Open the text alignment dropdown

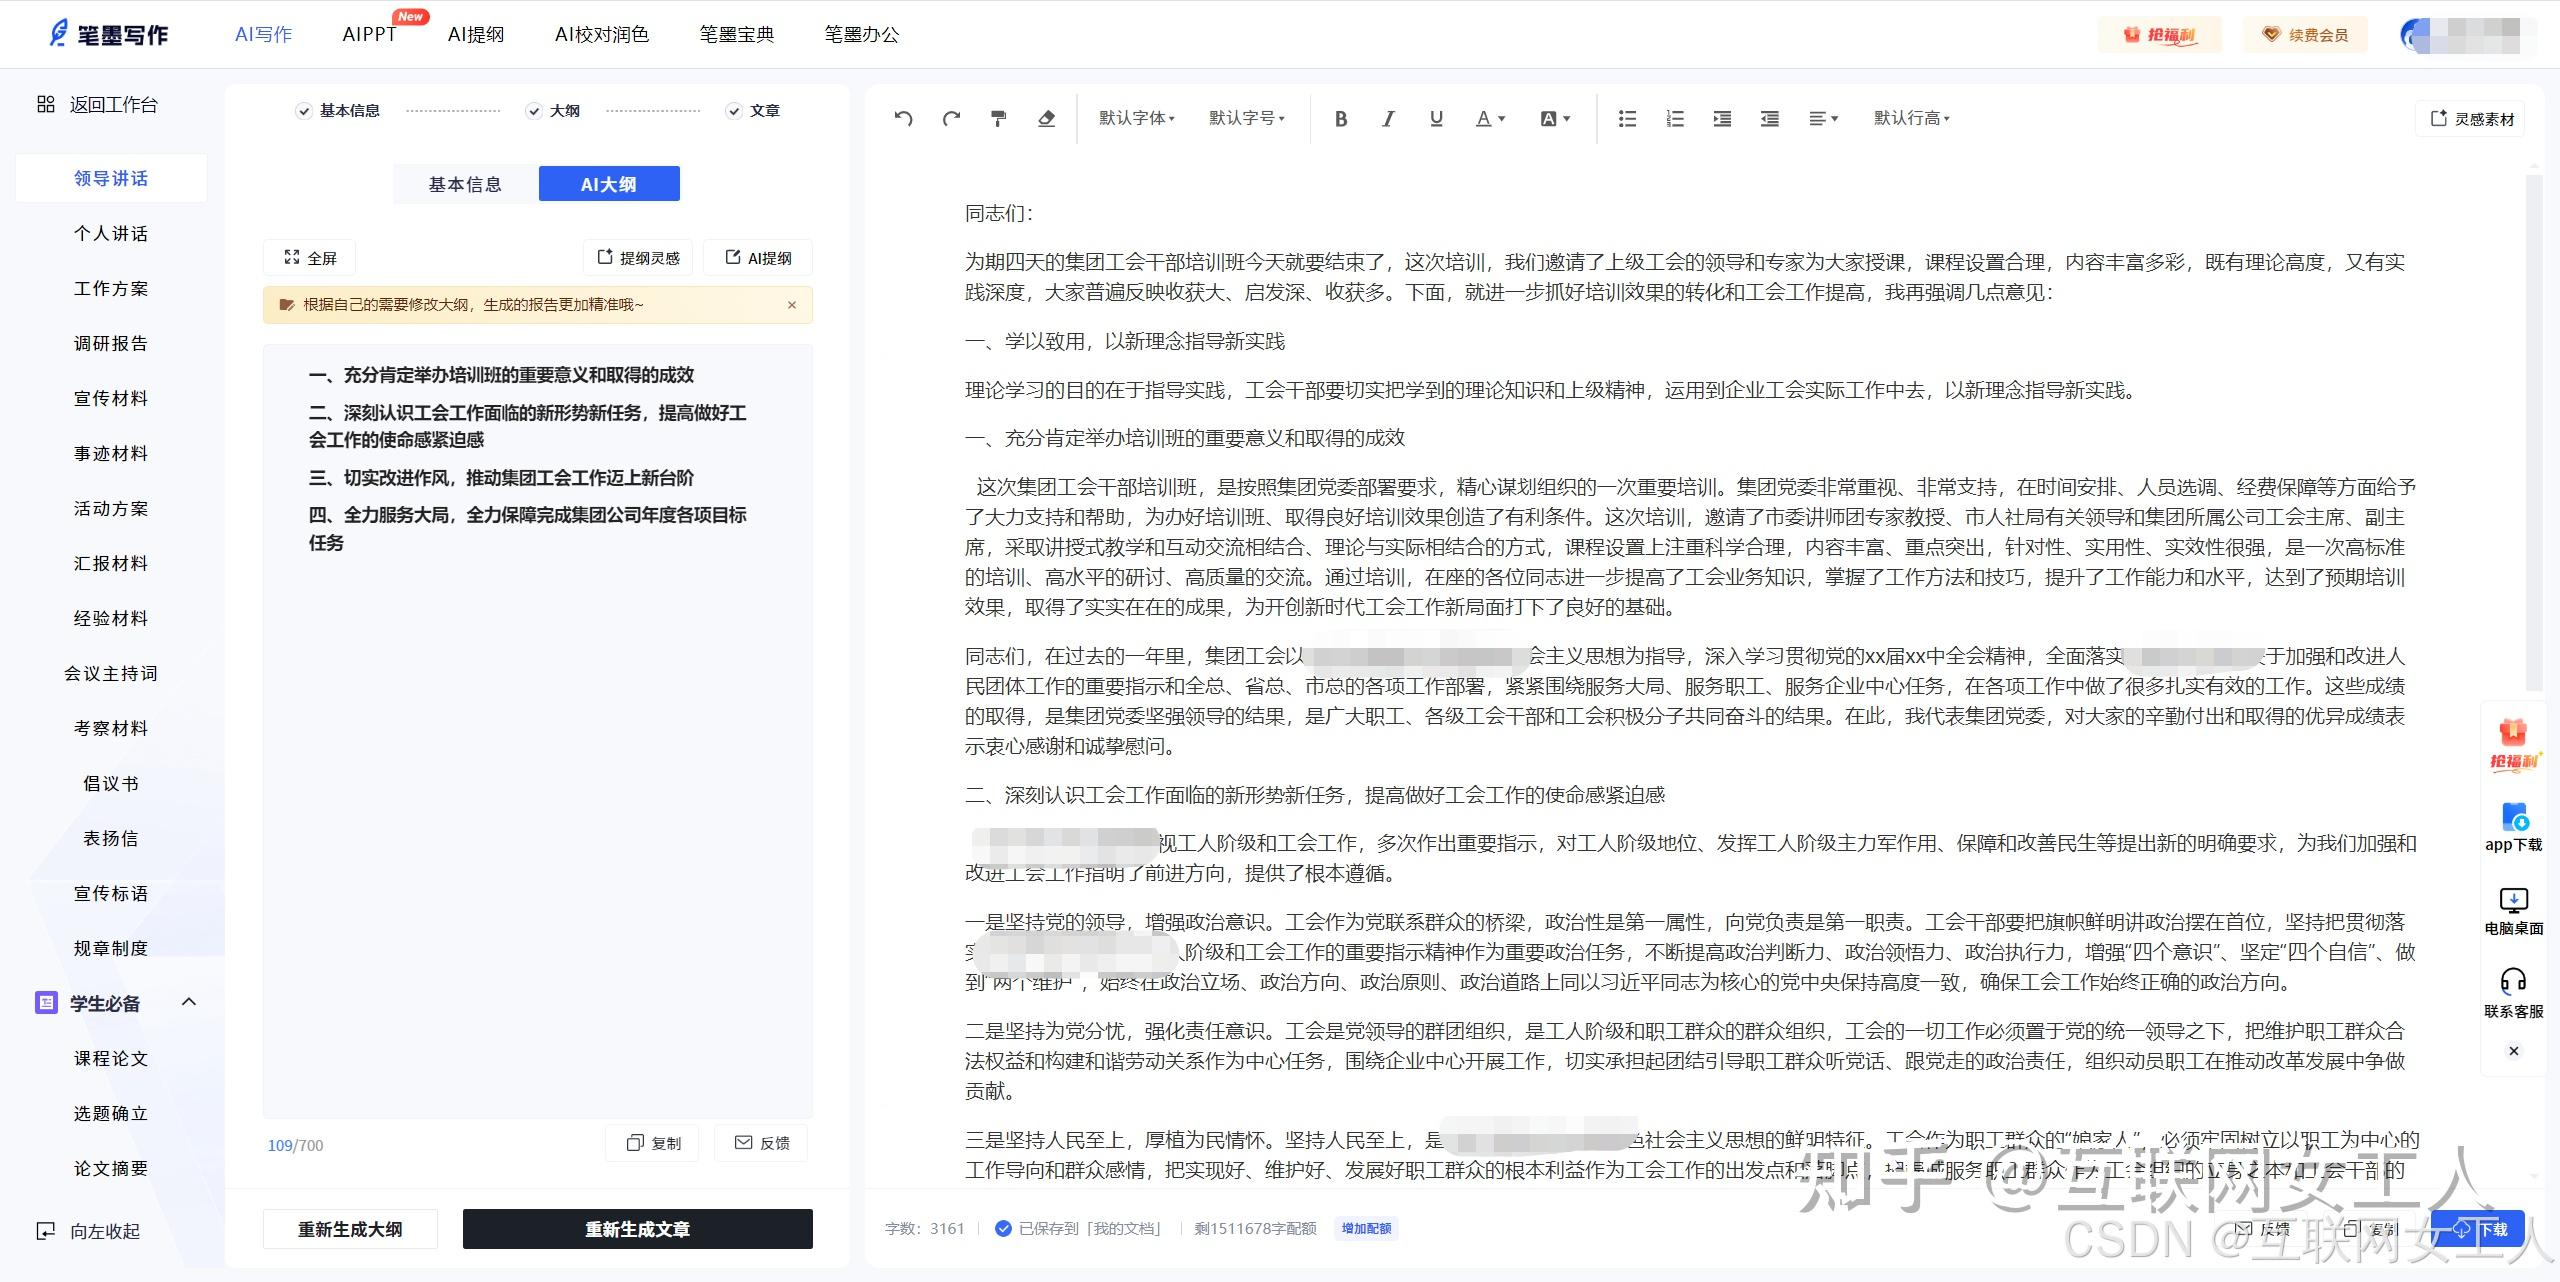[x=1823, y=118]
